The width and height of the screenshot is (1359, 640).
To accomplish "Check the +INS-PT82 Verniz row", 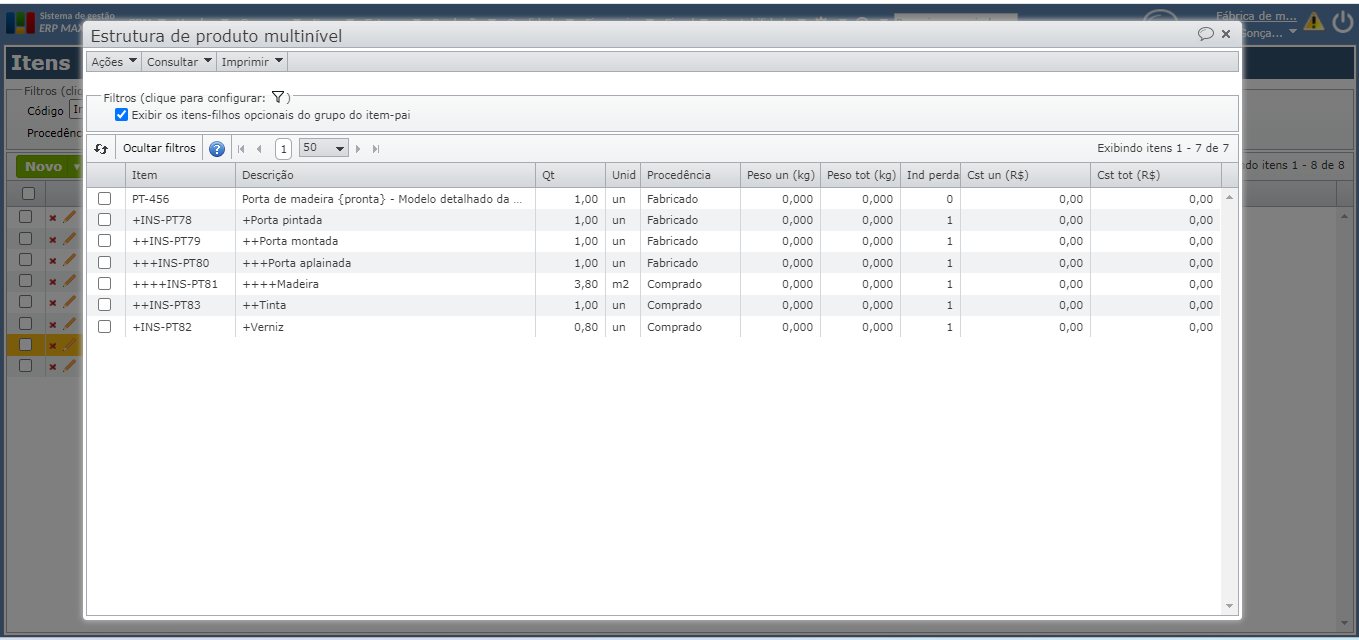I will click(x=105, y=327).
